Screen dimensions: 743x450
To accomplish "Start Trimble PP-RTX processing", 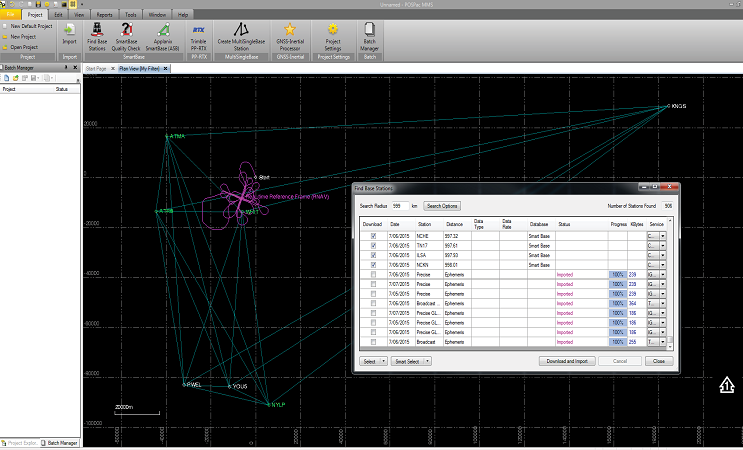I will [199, 37].
